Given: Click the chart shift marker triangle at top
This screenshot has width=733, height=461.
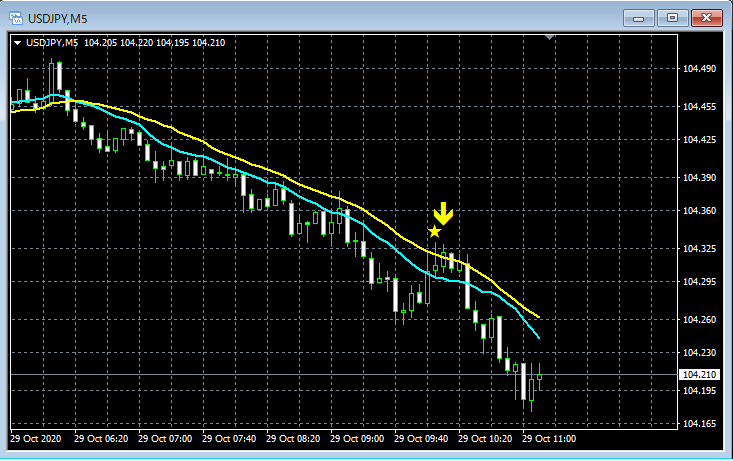Looking at the screenshot, I should coord(550,37).
